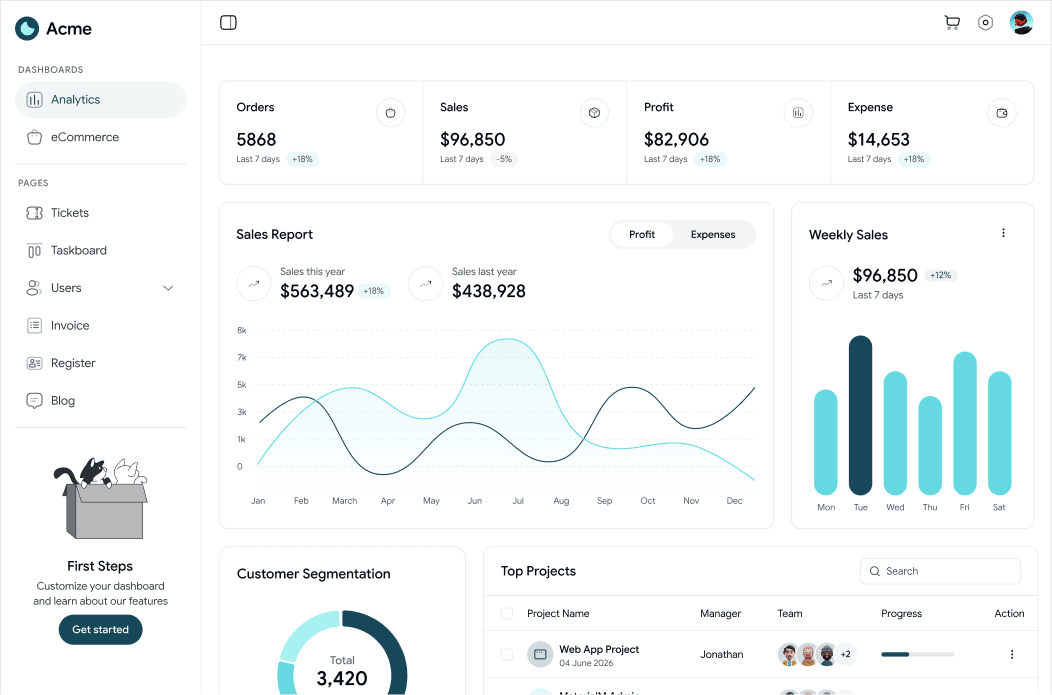
Task: Click the cats in box illustration
Action: 101,498
